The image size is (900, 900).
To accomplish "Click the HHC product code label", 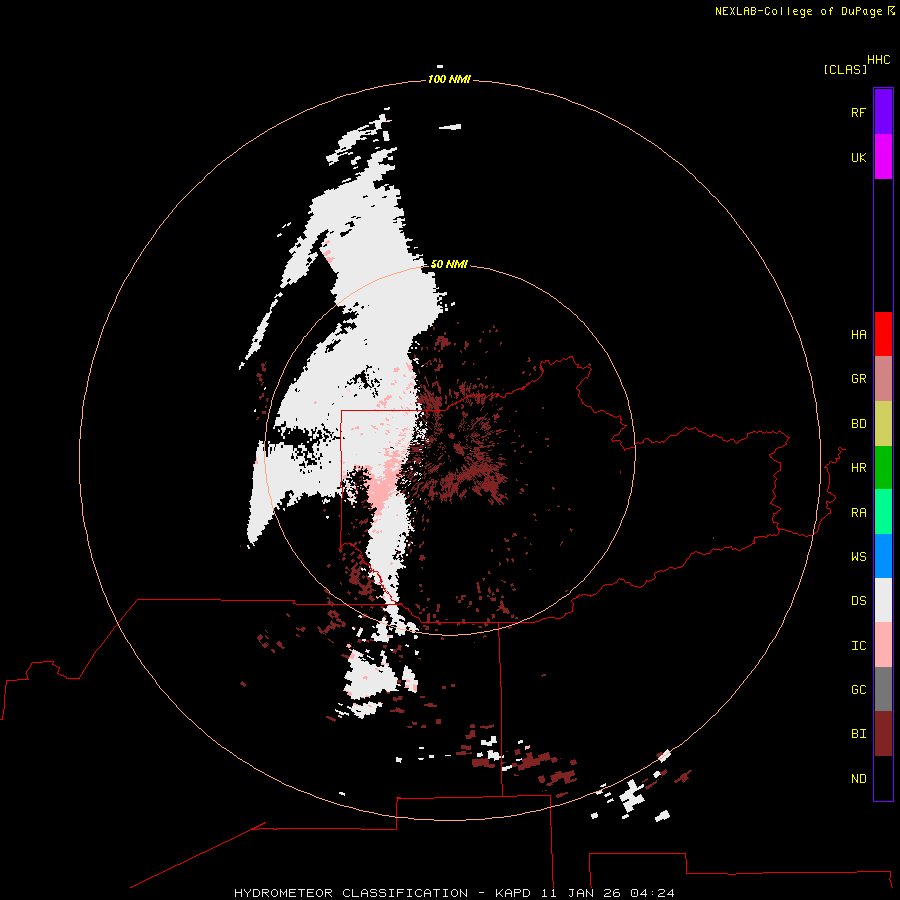I will tap(879, 60).
